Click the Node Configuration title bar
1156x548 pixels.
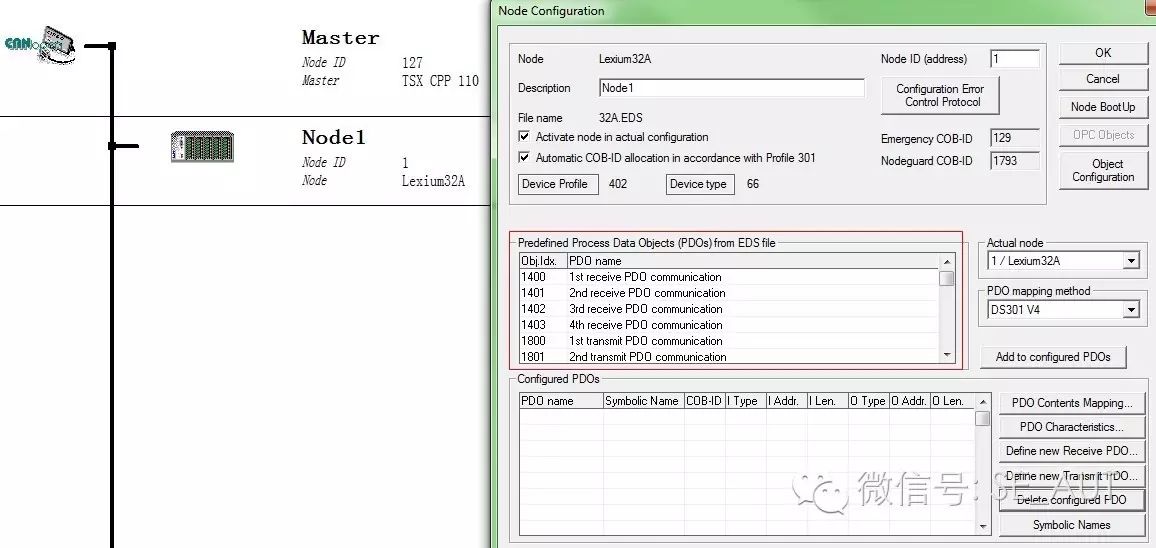pos(824,11)
